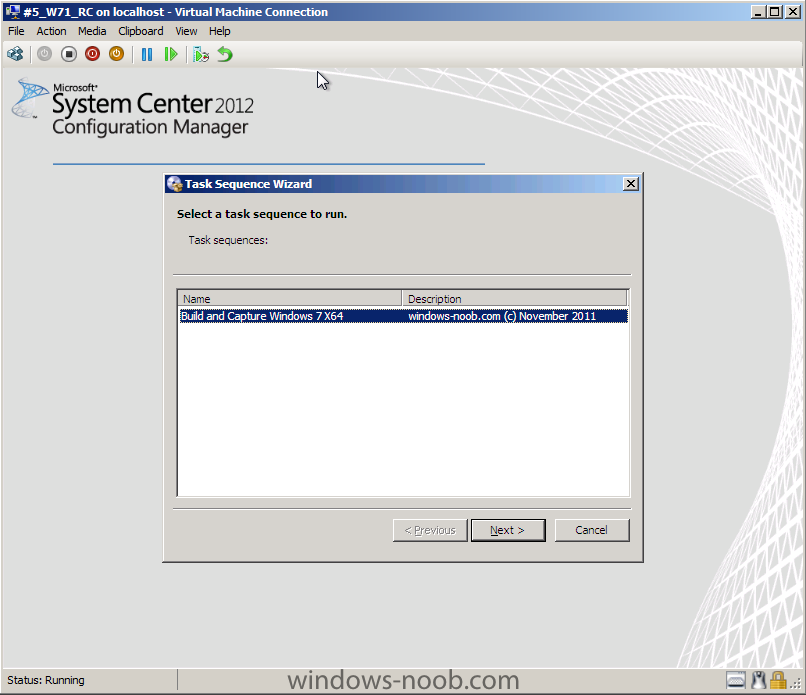Image resolution: width=806 pixels, height=695 pixels.
Task: Maximize the Virtual Machine Connection window
Action: click(775, 11)
